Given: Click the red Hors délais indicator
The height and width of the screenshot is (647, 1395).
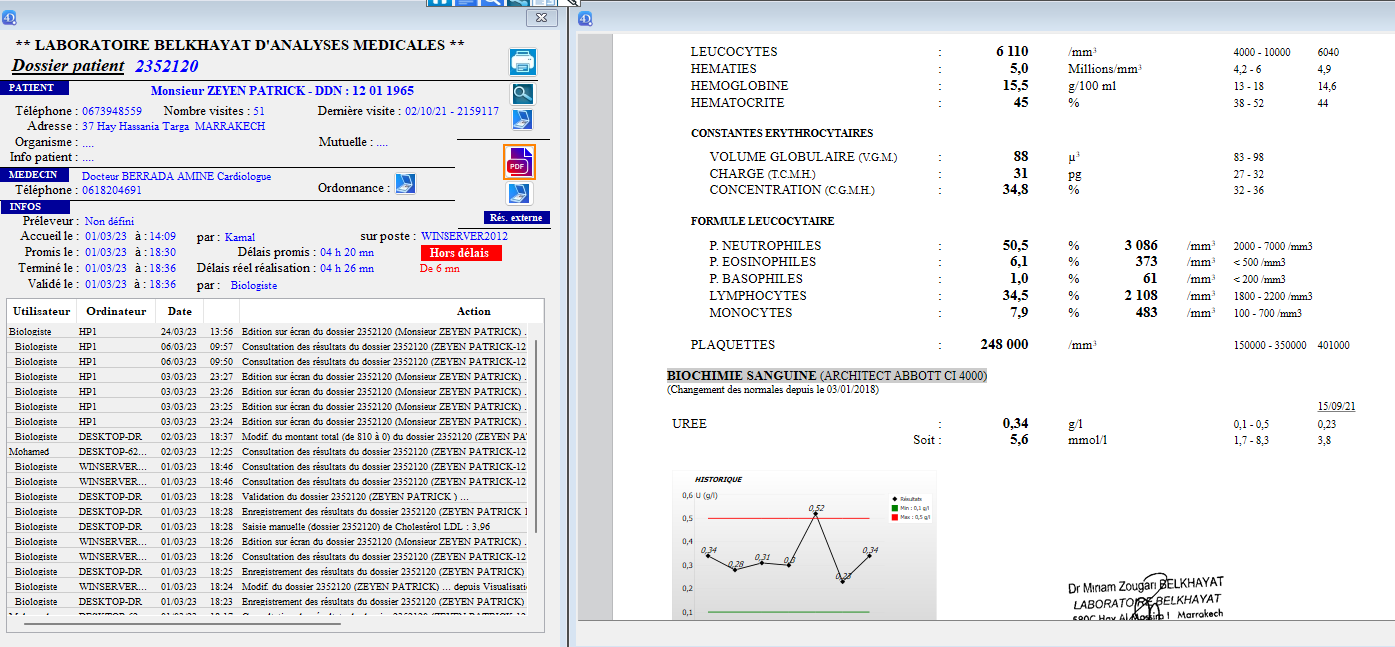Looking at the screenshot, I should [x=461, y=253].
